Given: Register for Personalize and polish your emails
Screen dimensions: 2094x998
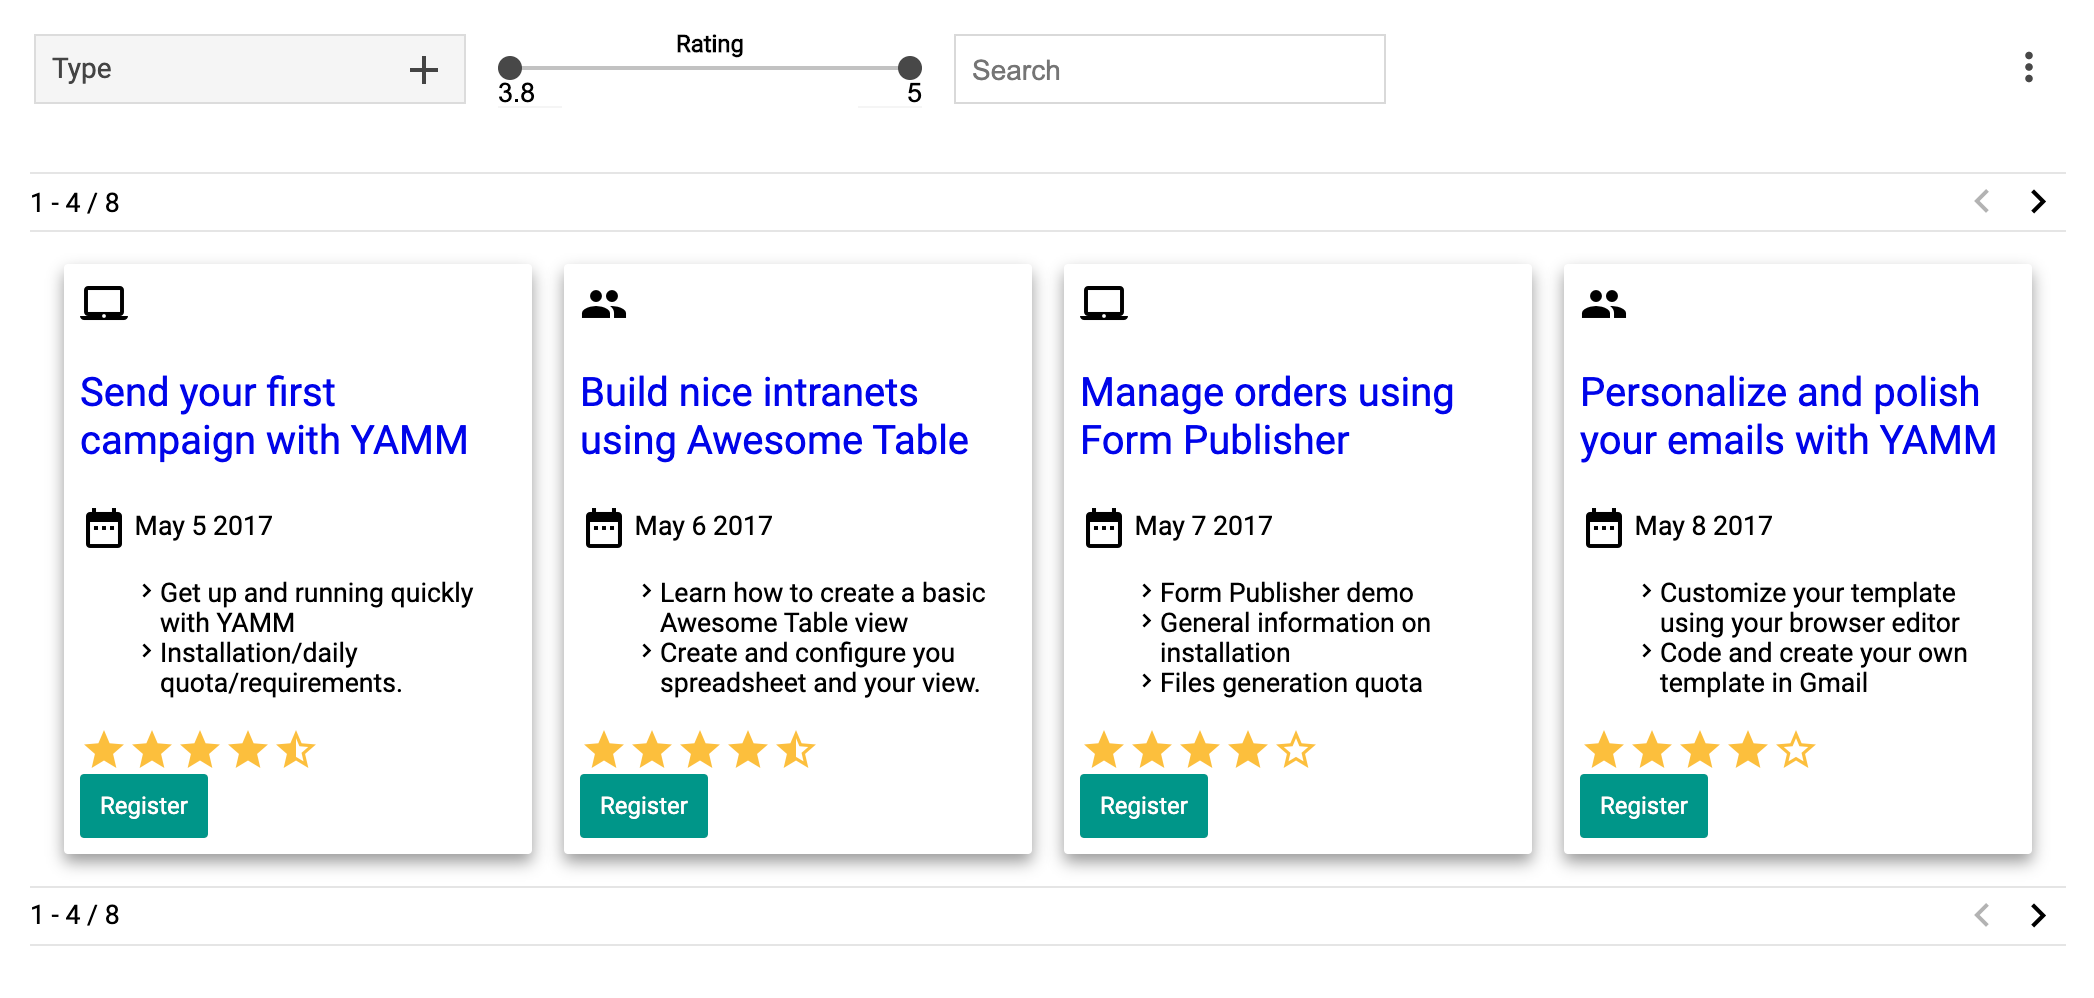Looking at the screenshot, I should [1644, 806].
